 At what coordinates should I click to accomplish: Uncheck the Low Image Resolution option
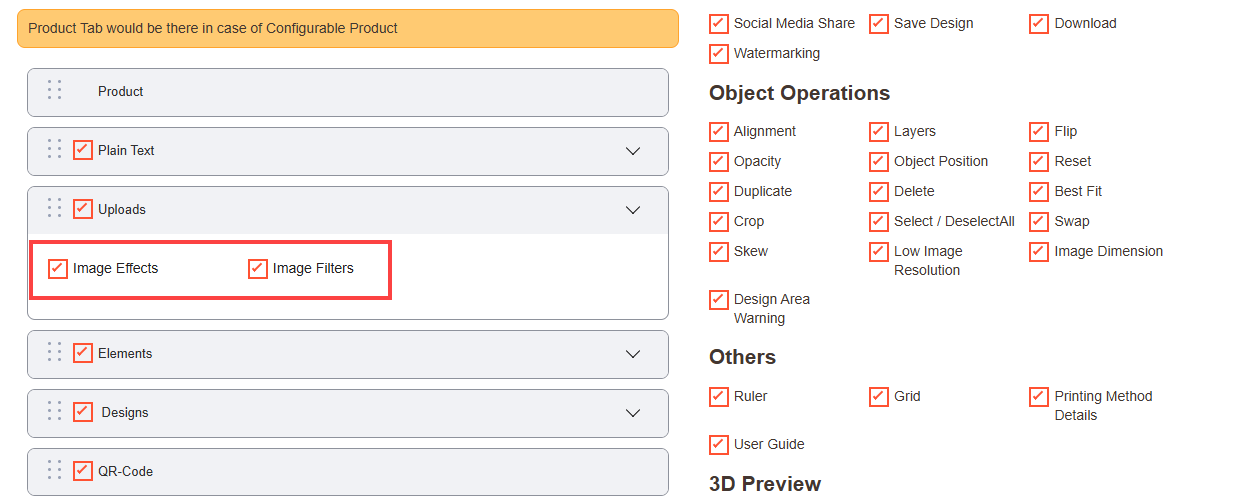point(879,251)
